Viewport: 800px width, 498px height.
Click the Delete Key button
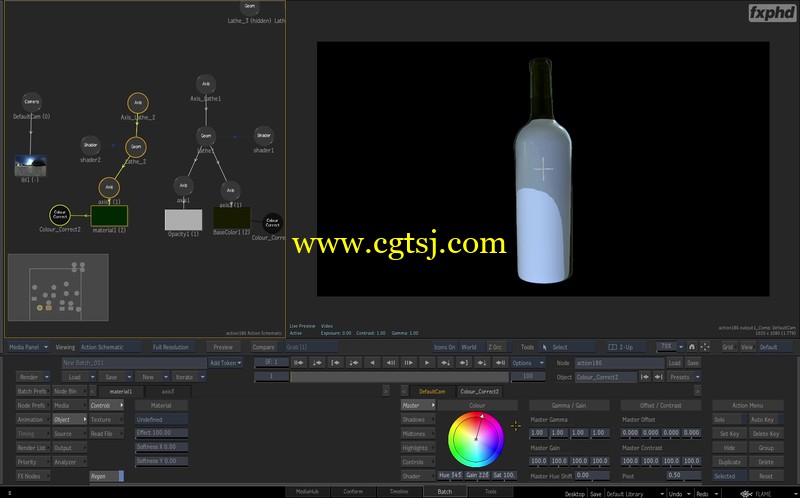[x=765, y=434]
